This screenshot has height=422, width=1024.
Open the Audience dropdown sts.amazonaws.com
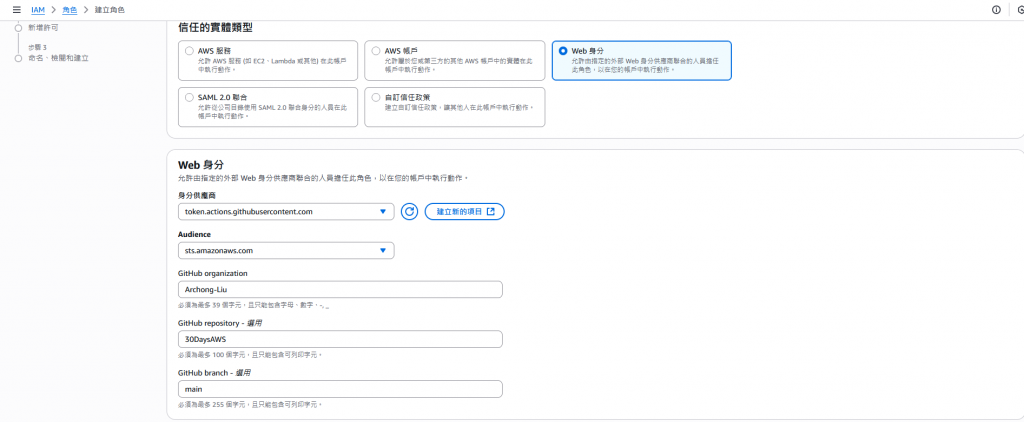click(286, 250)
